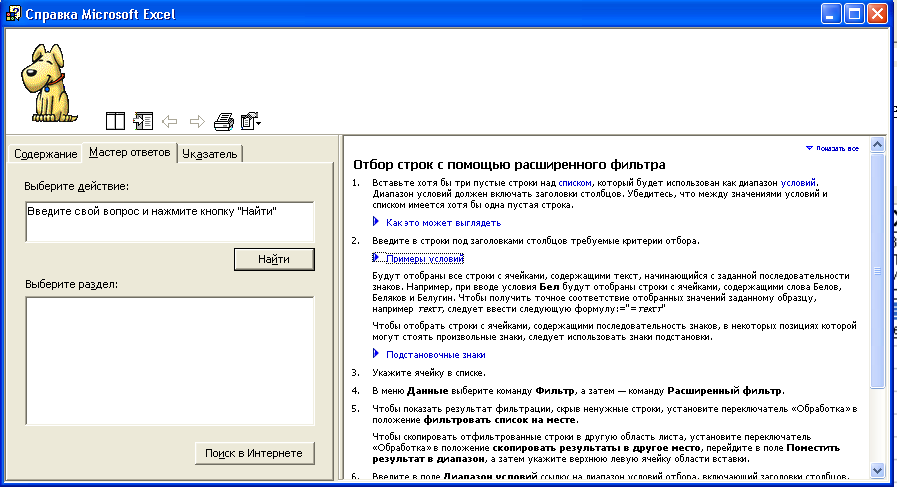Hide the navigation tabs pane icon

(x=143, y=121)
